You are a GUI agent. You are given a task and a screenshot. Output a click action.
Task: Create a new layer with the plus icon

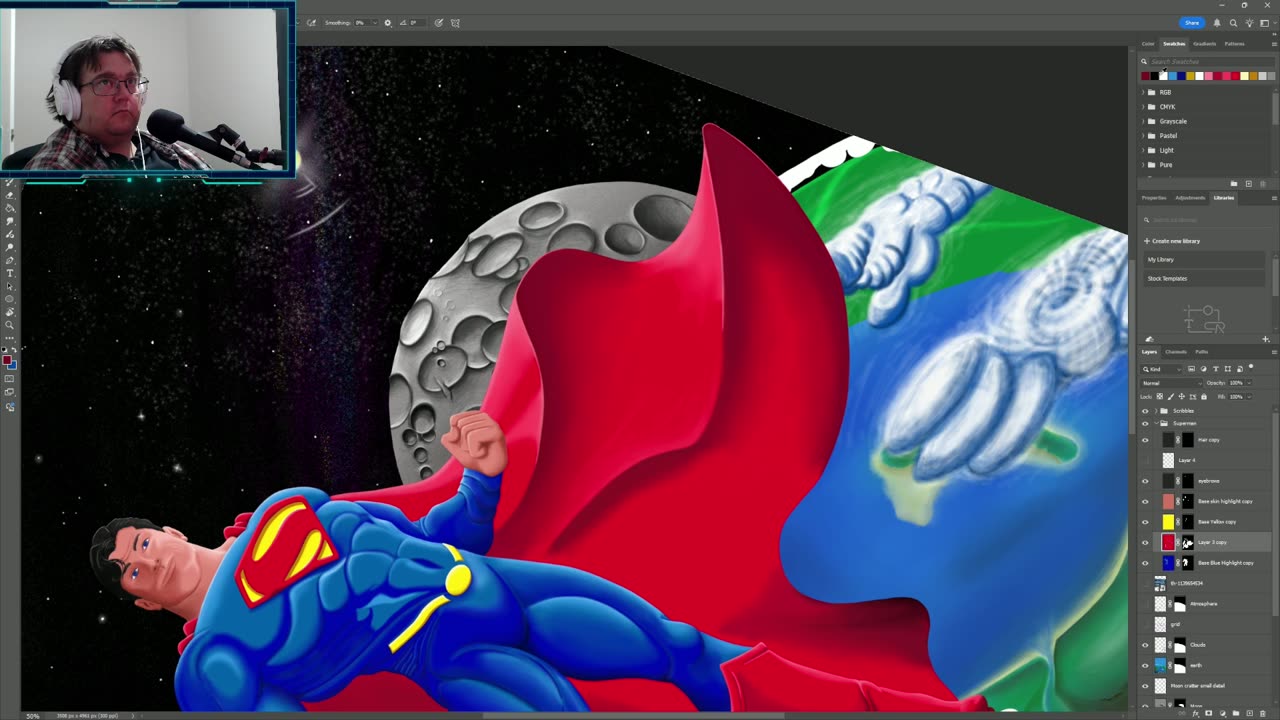tap(1252, 713)
